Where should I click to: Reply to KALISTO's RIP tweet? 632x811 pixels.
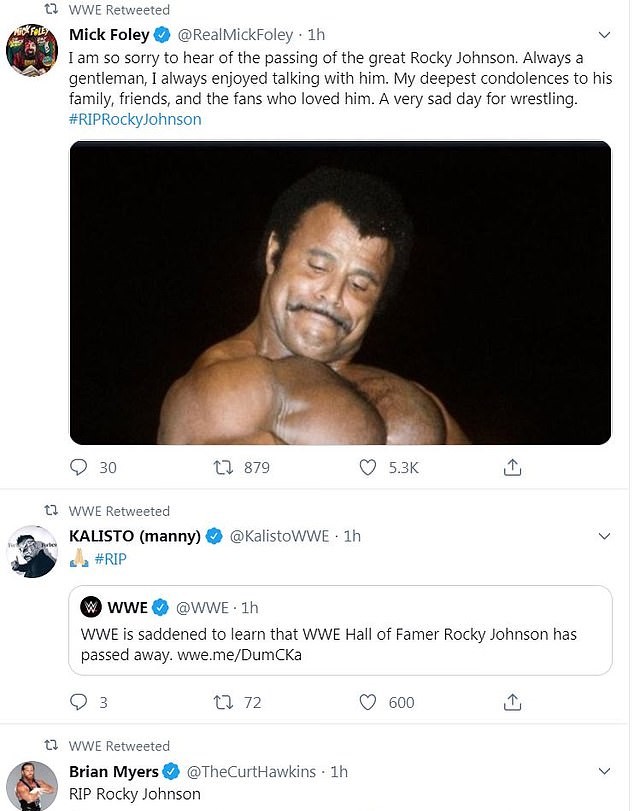click(80, 702)
